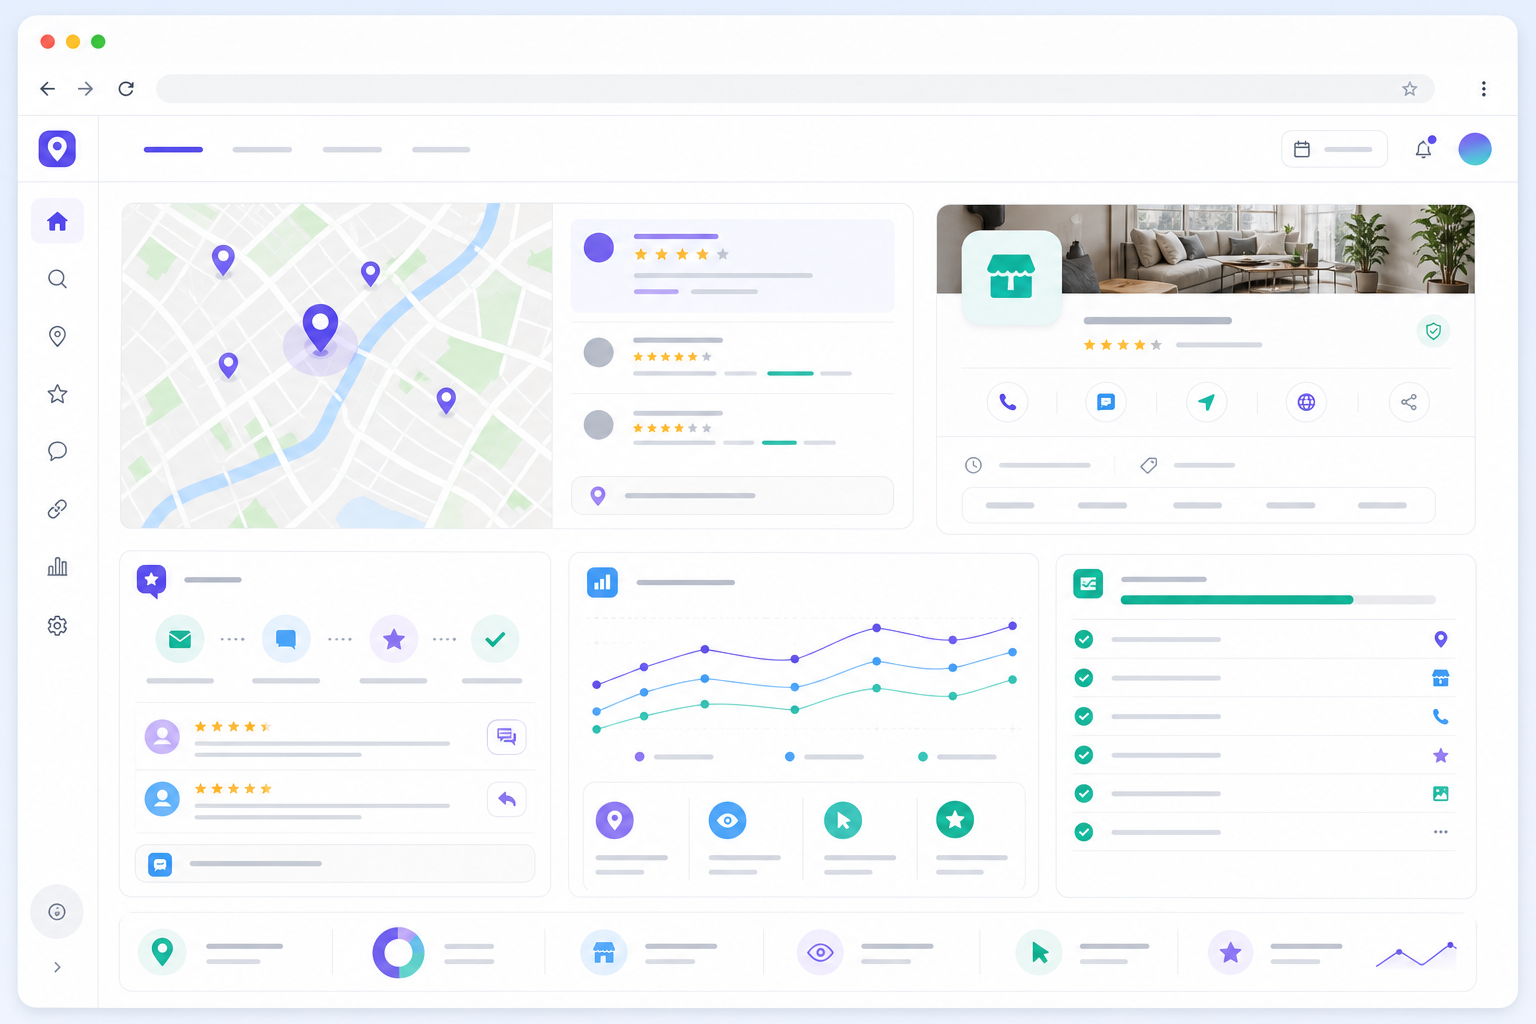This screenshot has width=1536, height=1024.
Task: Open the Home sidebar item
Action: coord(57,221)
